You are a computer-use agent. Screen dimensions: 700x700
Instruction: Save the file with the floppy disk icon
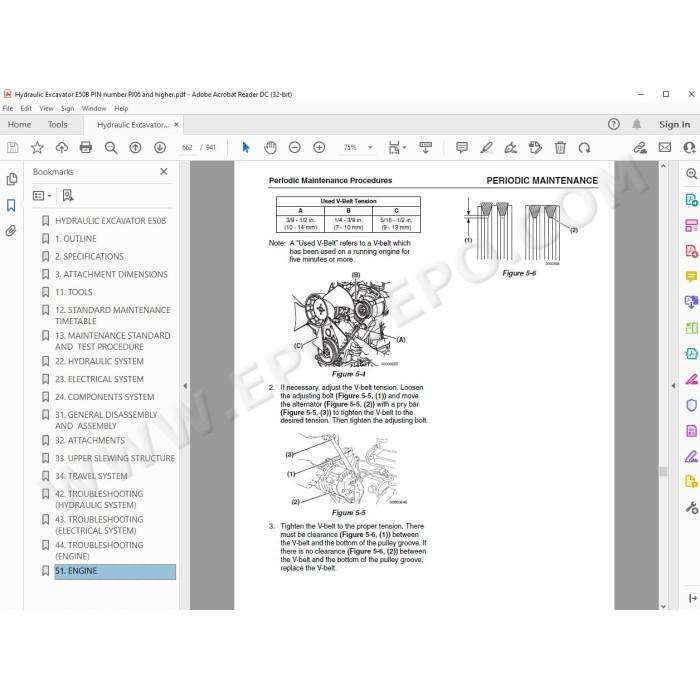pyautogui.click(x=12, y=147)
